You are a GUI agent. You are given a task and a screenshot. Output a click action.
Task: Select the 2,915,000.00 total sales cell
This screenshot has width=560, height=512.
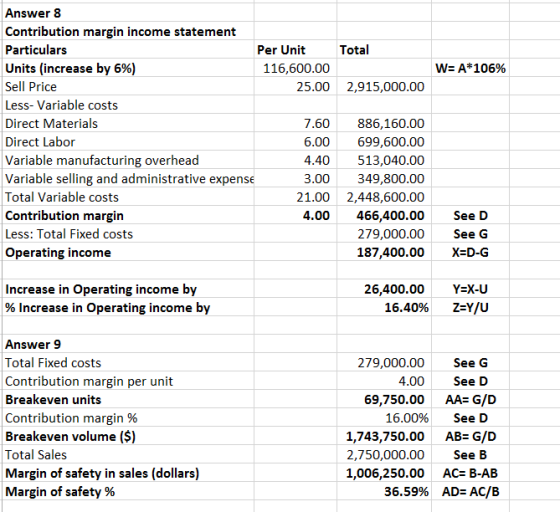[x=385, y=87]
